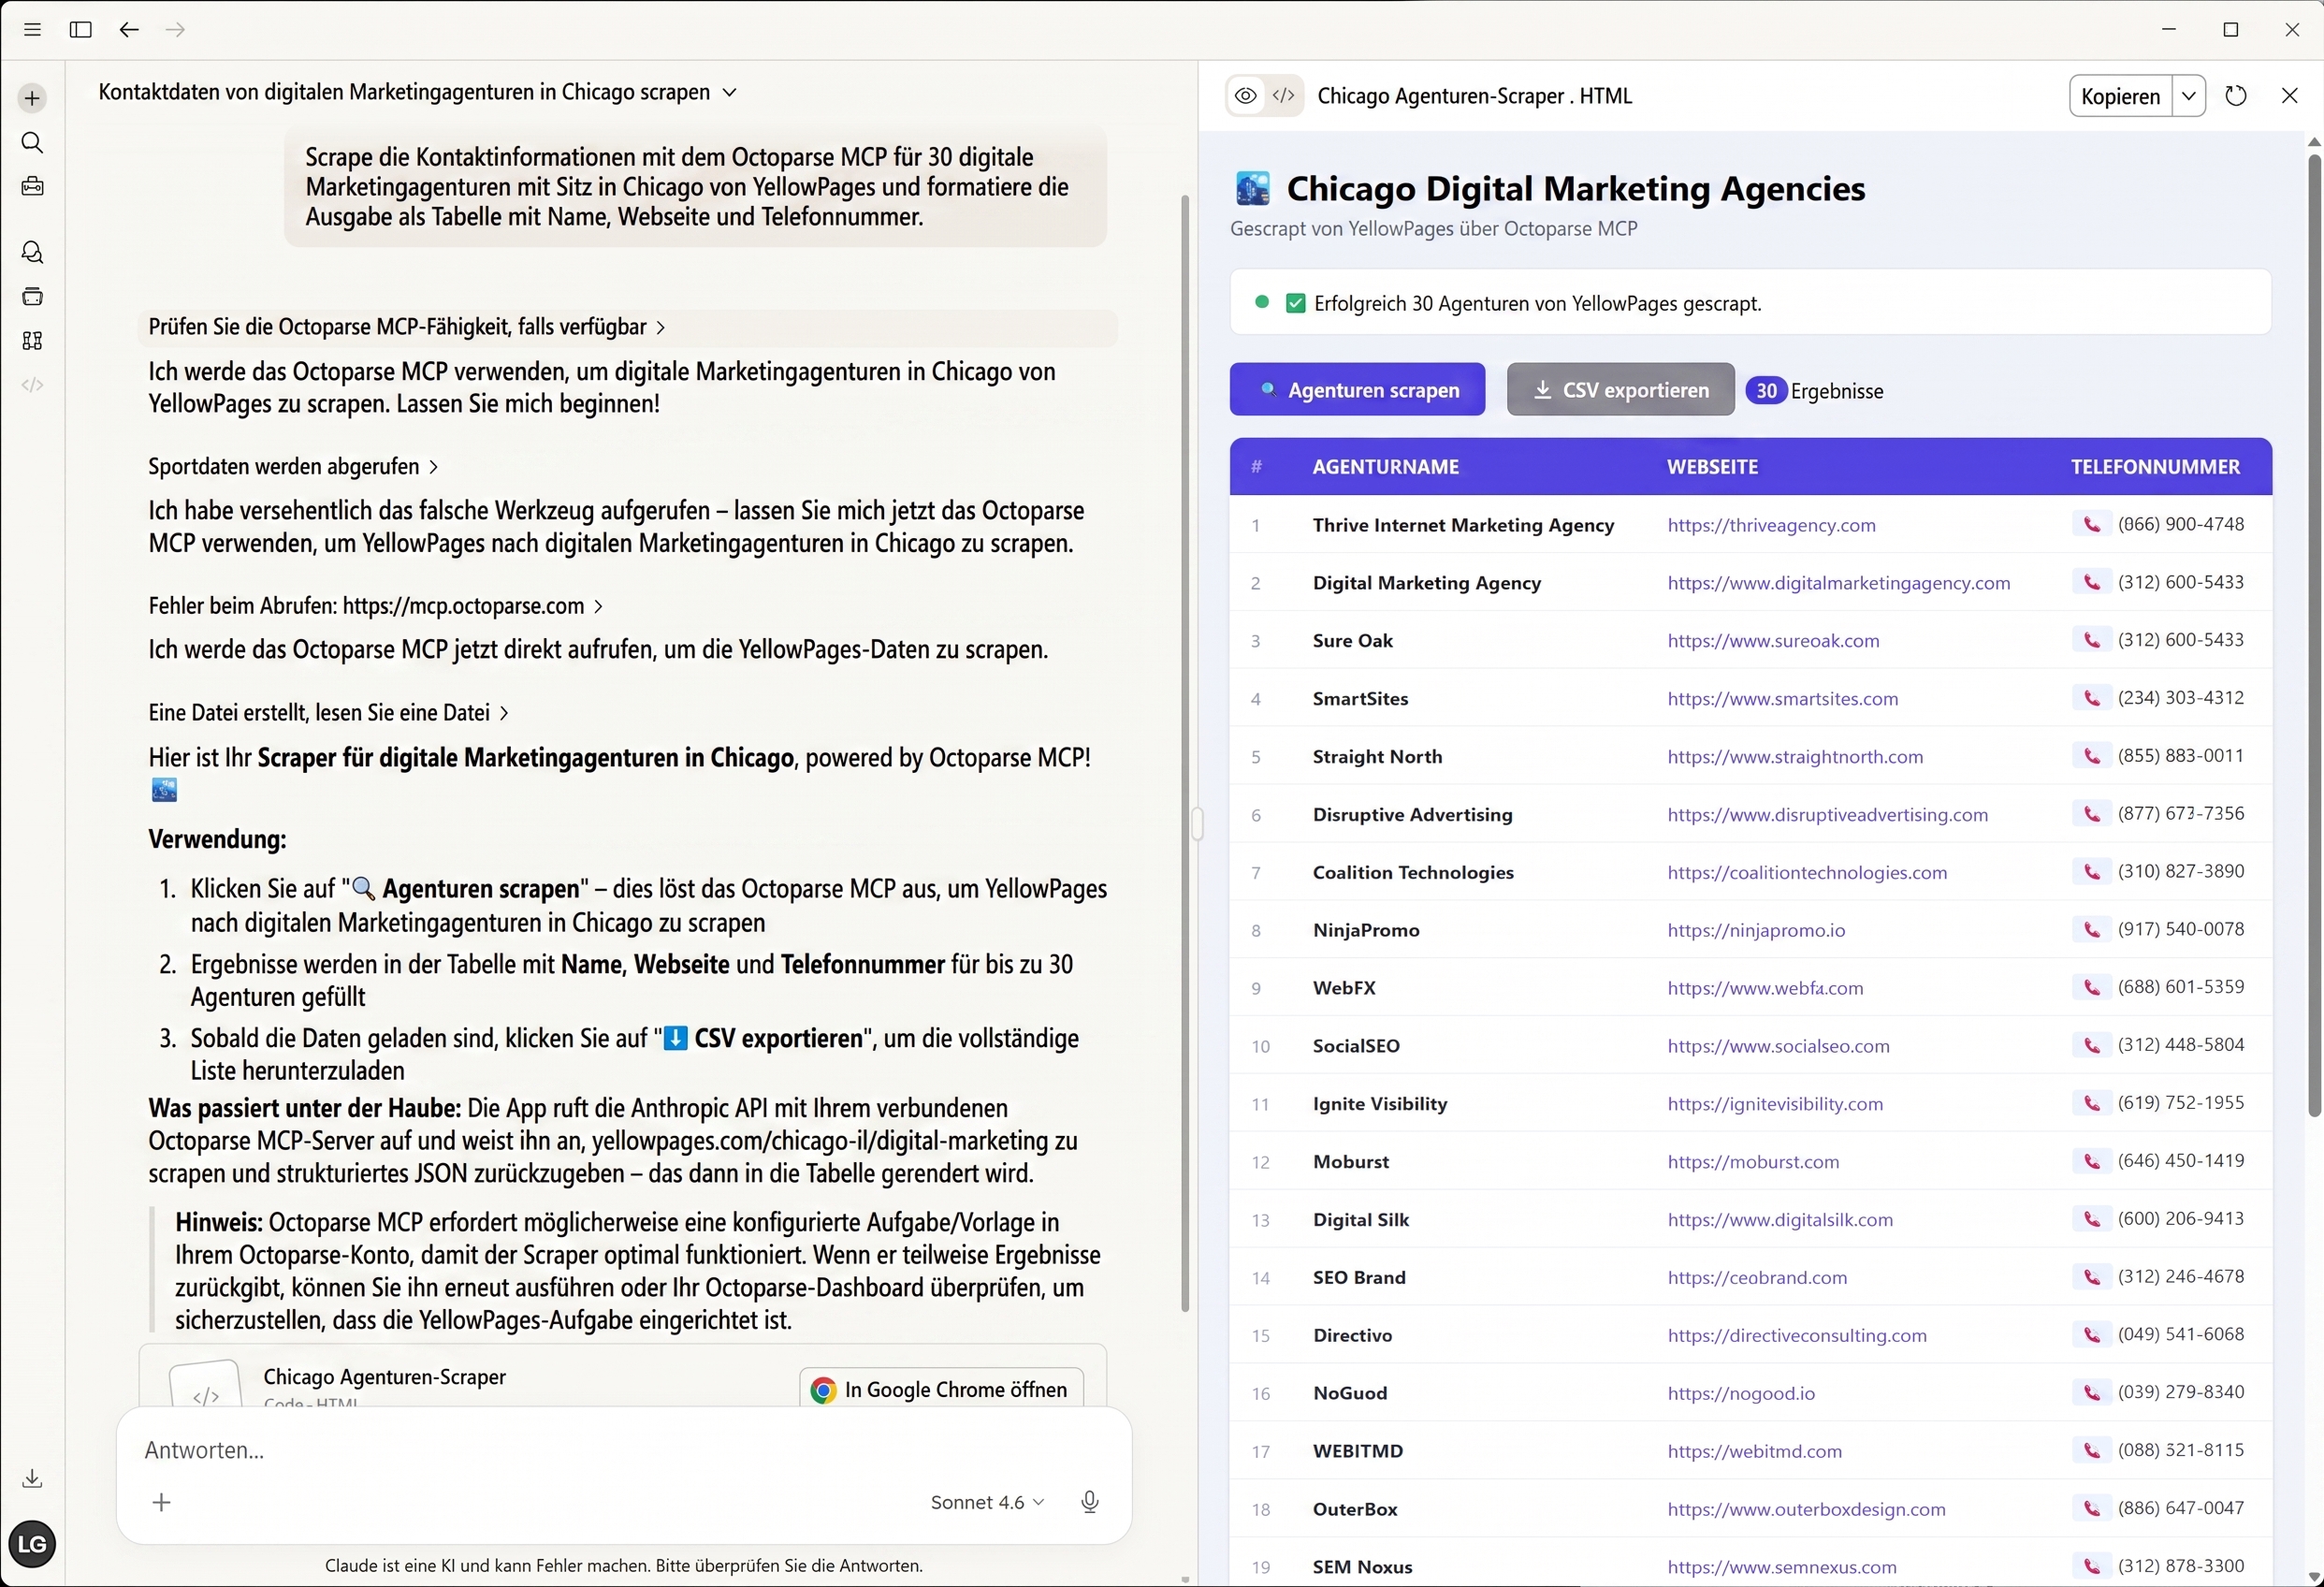Open the straightnorth.com website link

pyautogui.click(x=1795, y=757)
